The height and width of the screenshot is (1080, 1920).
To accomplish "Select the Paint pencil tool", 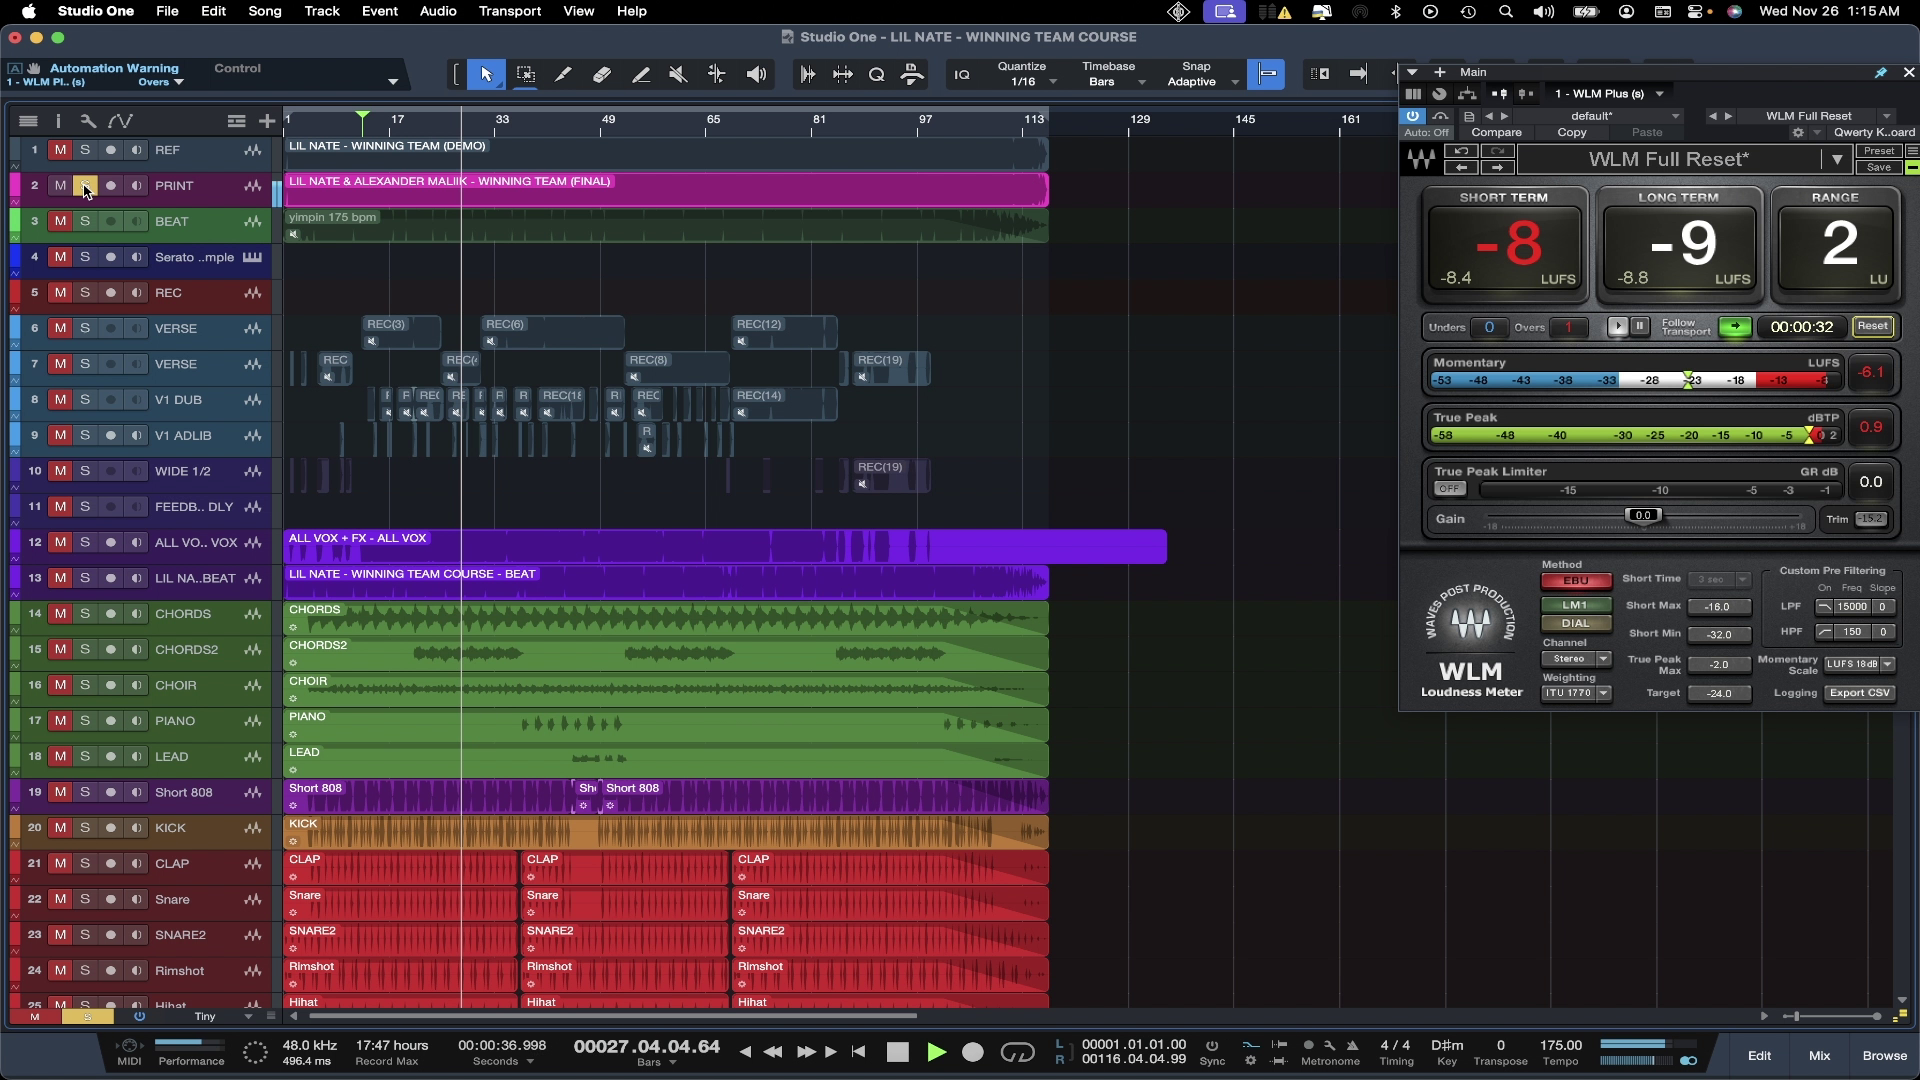I will (641, 75).
